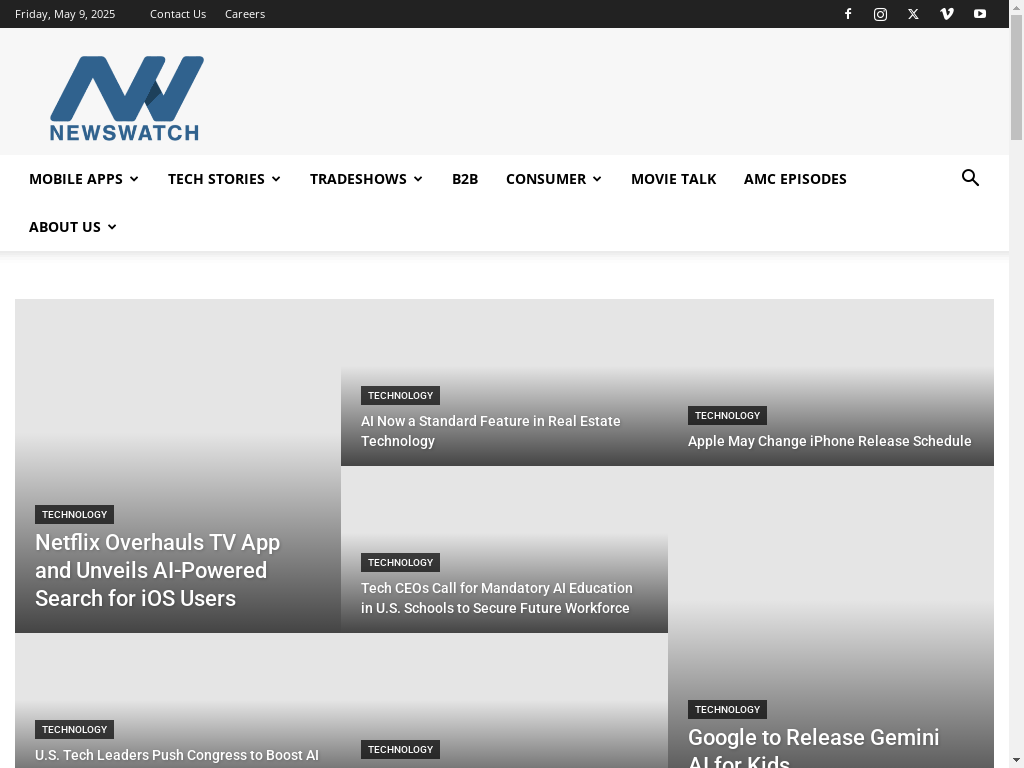Open Apple iPhone Release Schedule article

829,441
